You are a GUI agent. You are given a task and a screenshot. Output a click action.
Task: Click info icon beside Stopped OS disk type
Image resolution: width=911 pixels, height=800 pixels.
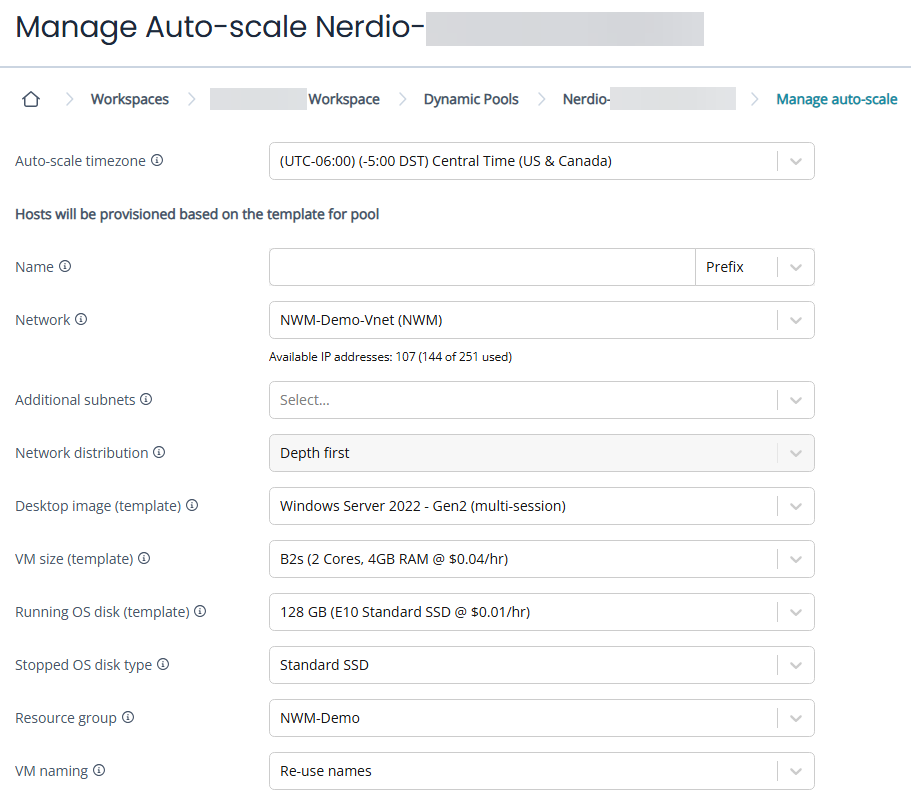[x=163, y=664]
